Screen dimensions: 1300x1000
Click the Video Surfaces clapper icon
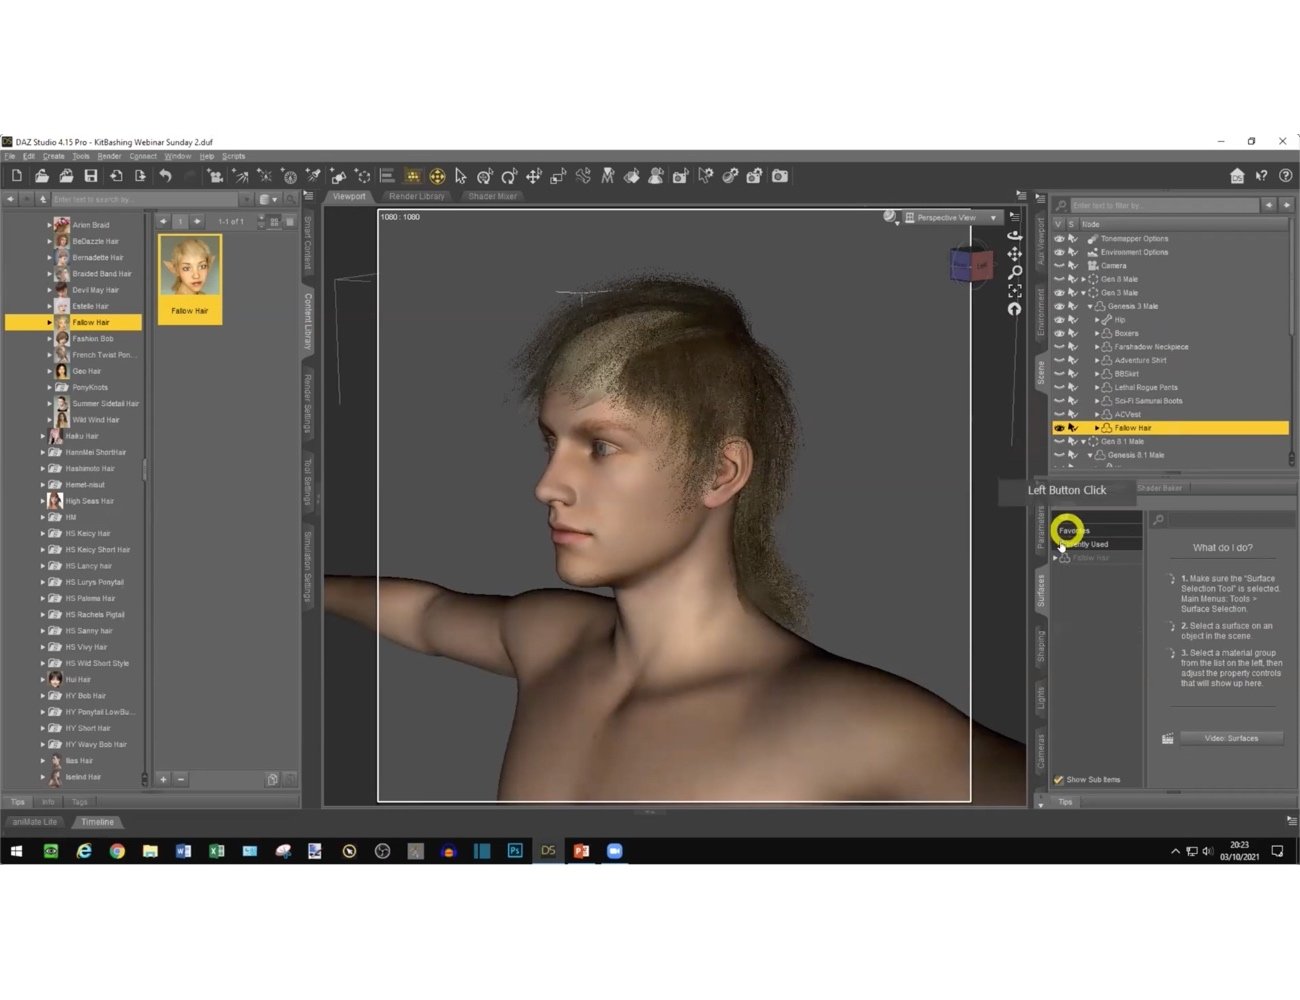tap(1167, 738)
